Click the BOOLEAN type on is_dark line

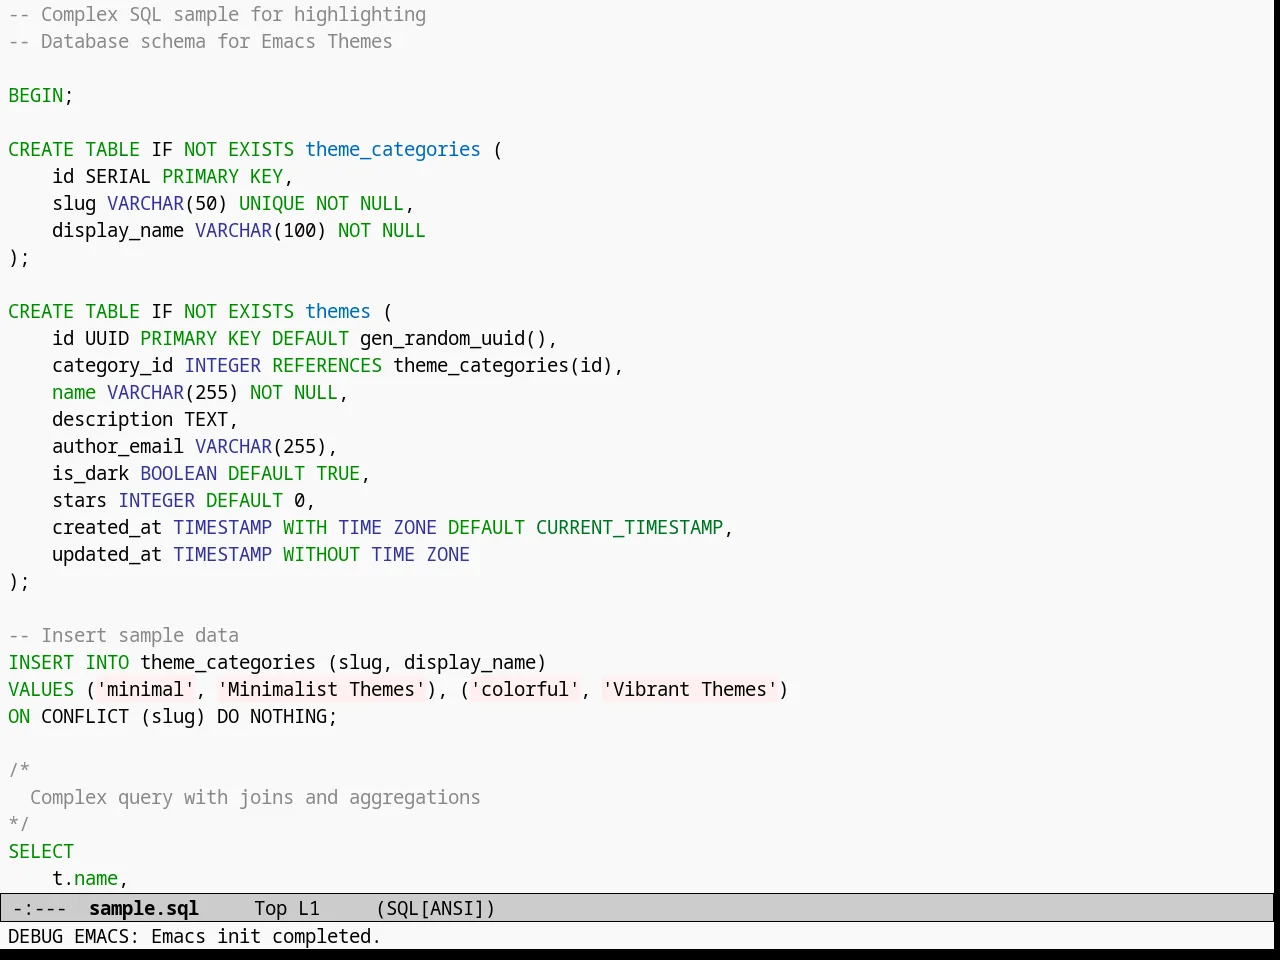point(178,473)
